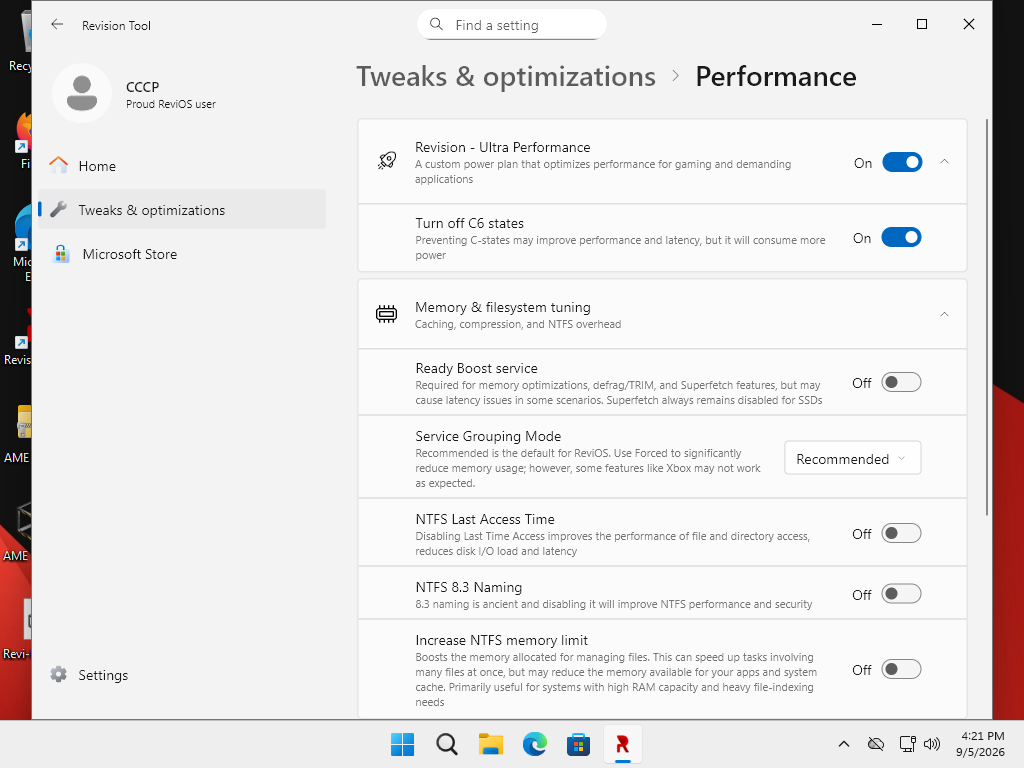This screenshot has height=768, width=1024.
Task: Click the CCCP user name
Action: tap(142, 87)
